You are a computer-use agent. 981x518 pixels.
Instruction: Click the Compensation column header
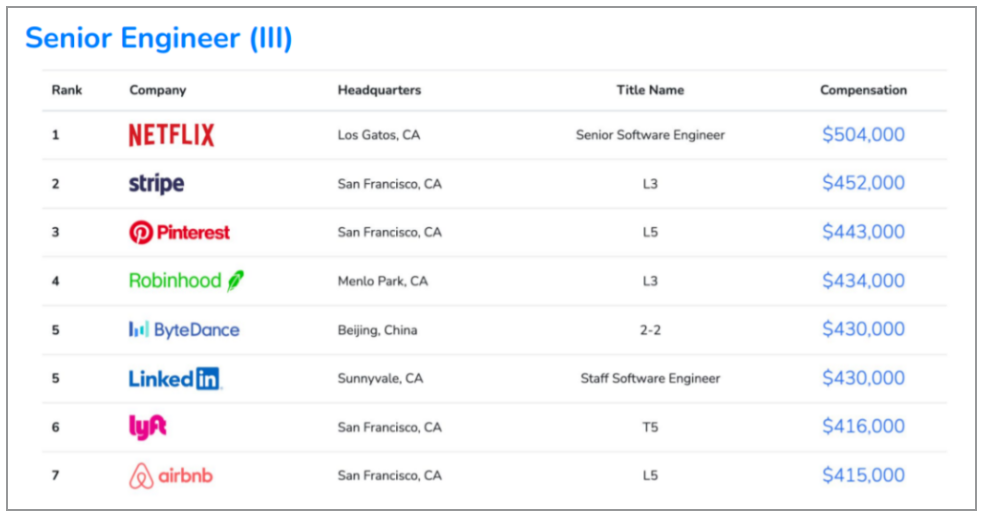[863, 90]
